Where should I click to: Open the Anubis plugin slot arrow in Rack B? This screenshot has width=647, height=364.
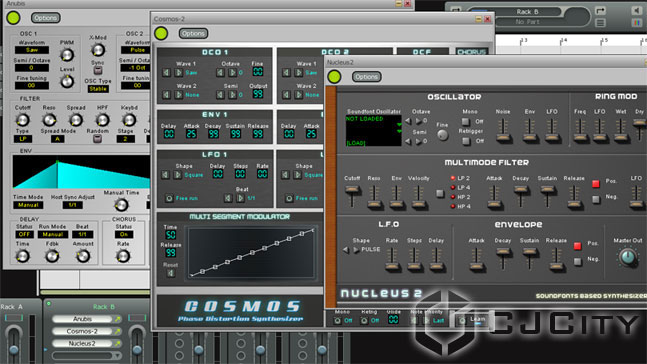click(118, 319)
